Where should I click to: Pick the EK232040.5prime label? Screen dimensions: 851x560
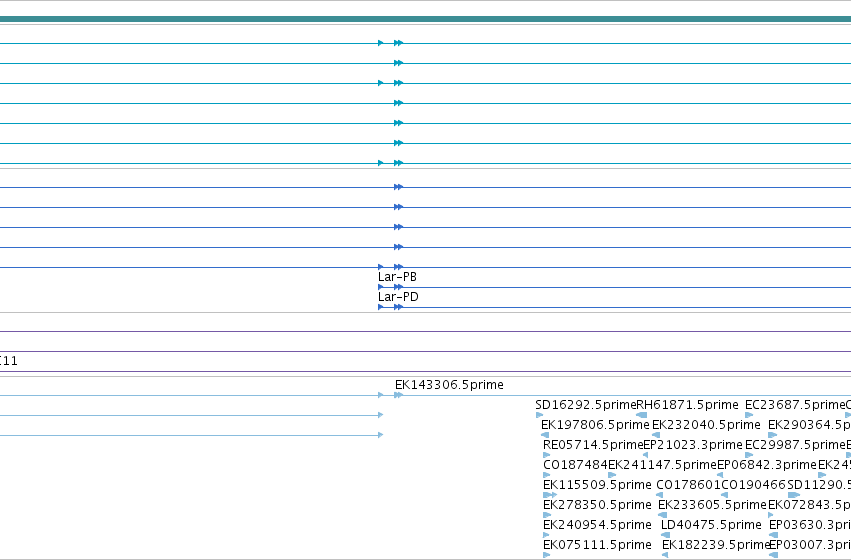(706, 424)
